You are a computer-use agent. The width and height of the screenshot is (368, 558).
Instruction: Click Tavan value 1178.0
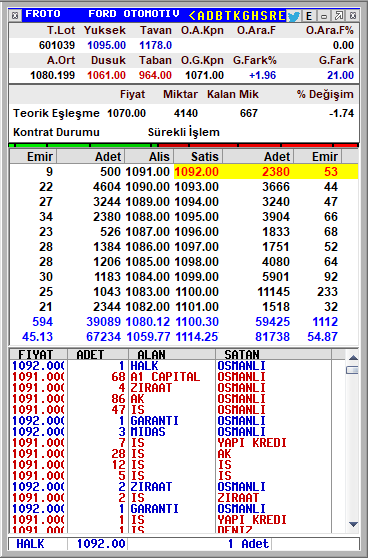(x=156, y=46)
